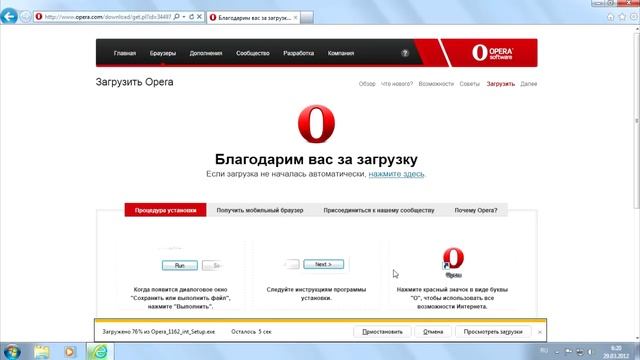Open the 'Дополнения' navigation menu item
The width and height of the screenshot is (640, 360).
coord(206,53)
